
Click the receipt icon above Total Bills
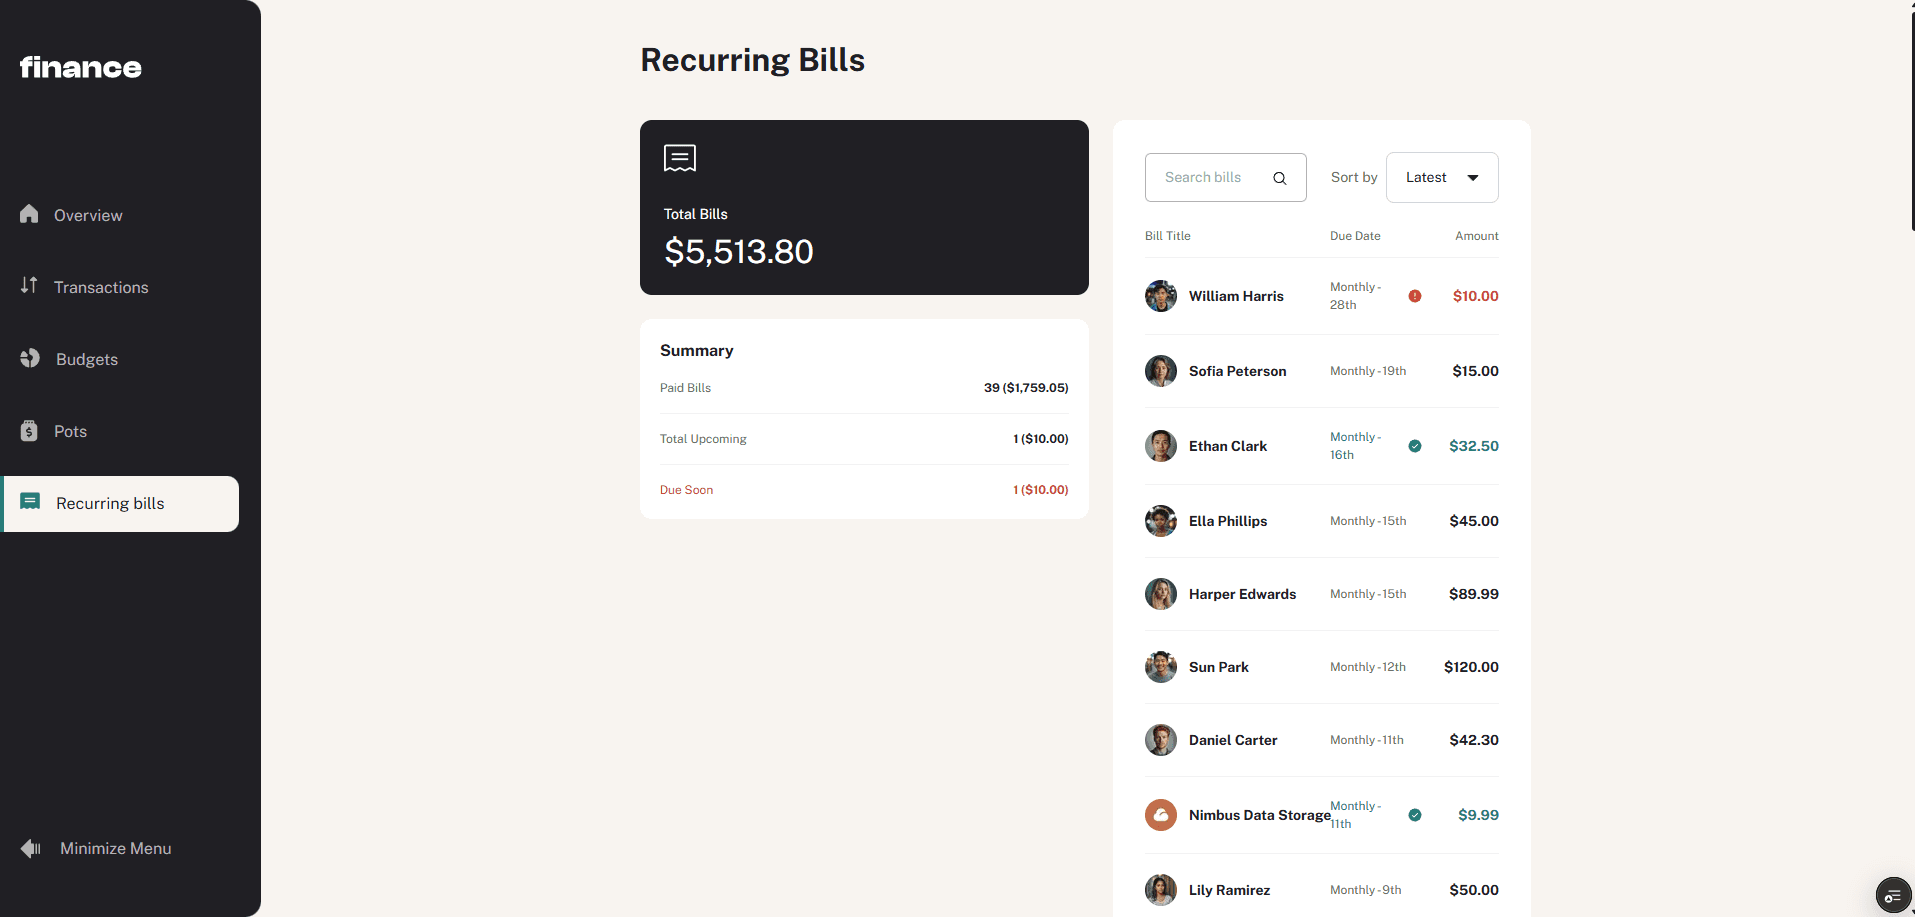(x=679, y=158)
